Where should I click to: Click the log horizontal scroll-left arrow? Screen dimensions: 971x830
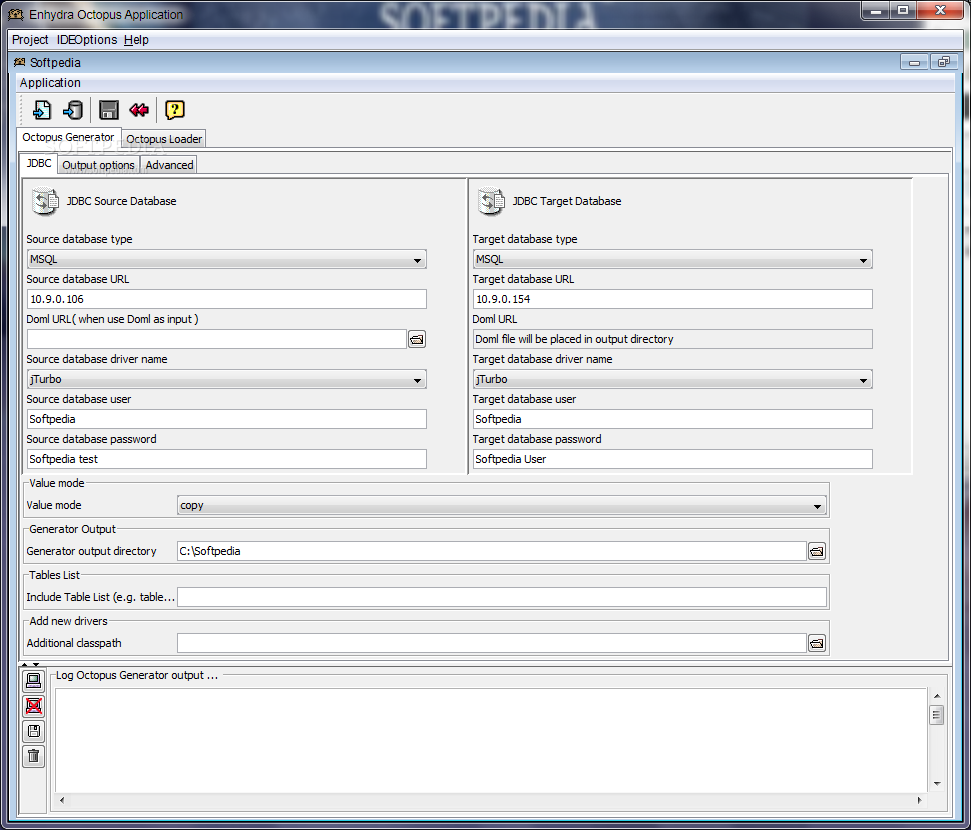62,800
